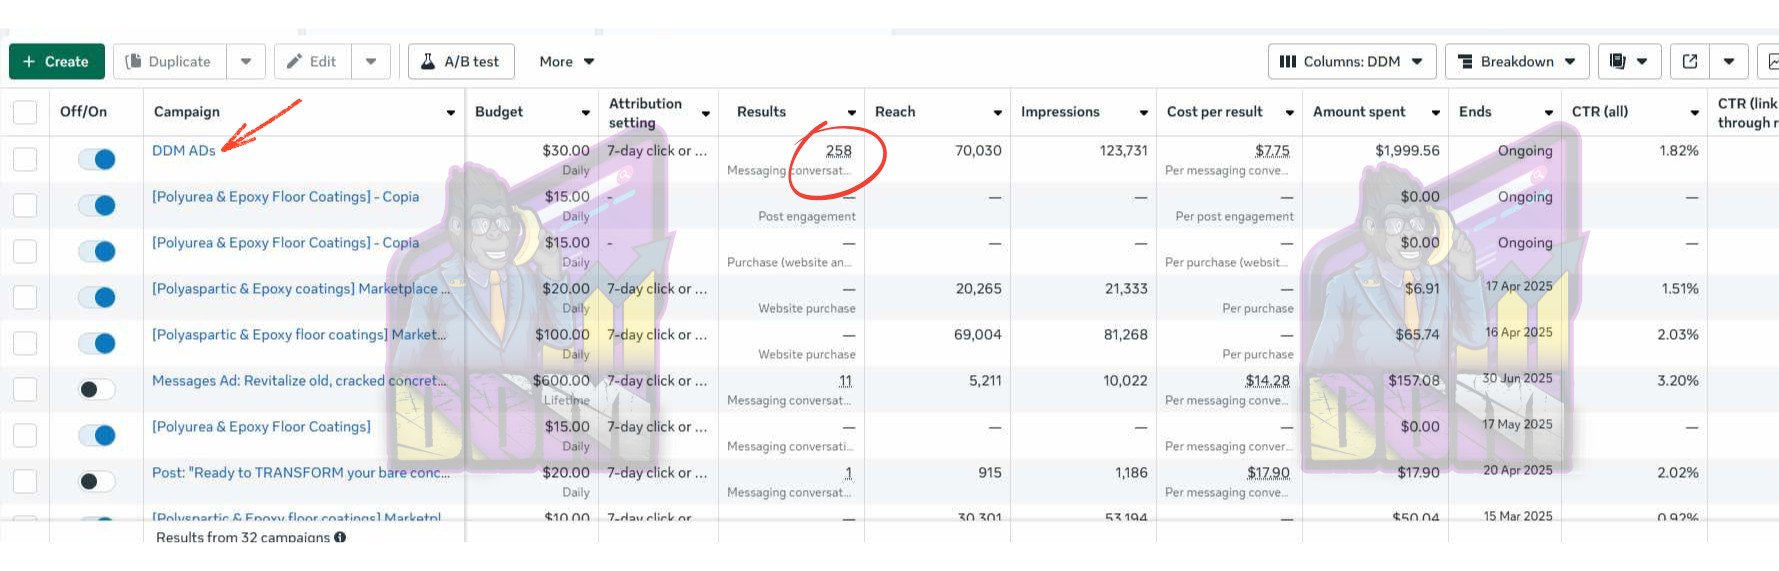This screenshot has height=571, width=1779.
Task: Click the Duplicate campaign button
Action: coord(169,62)
